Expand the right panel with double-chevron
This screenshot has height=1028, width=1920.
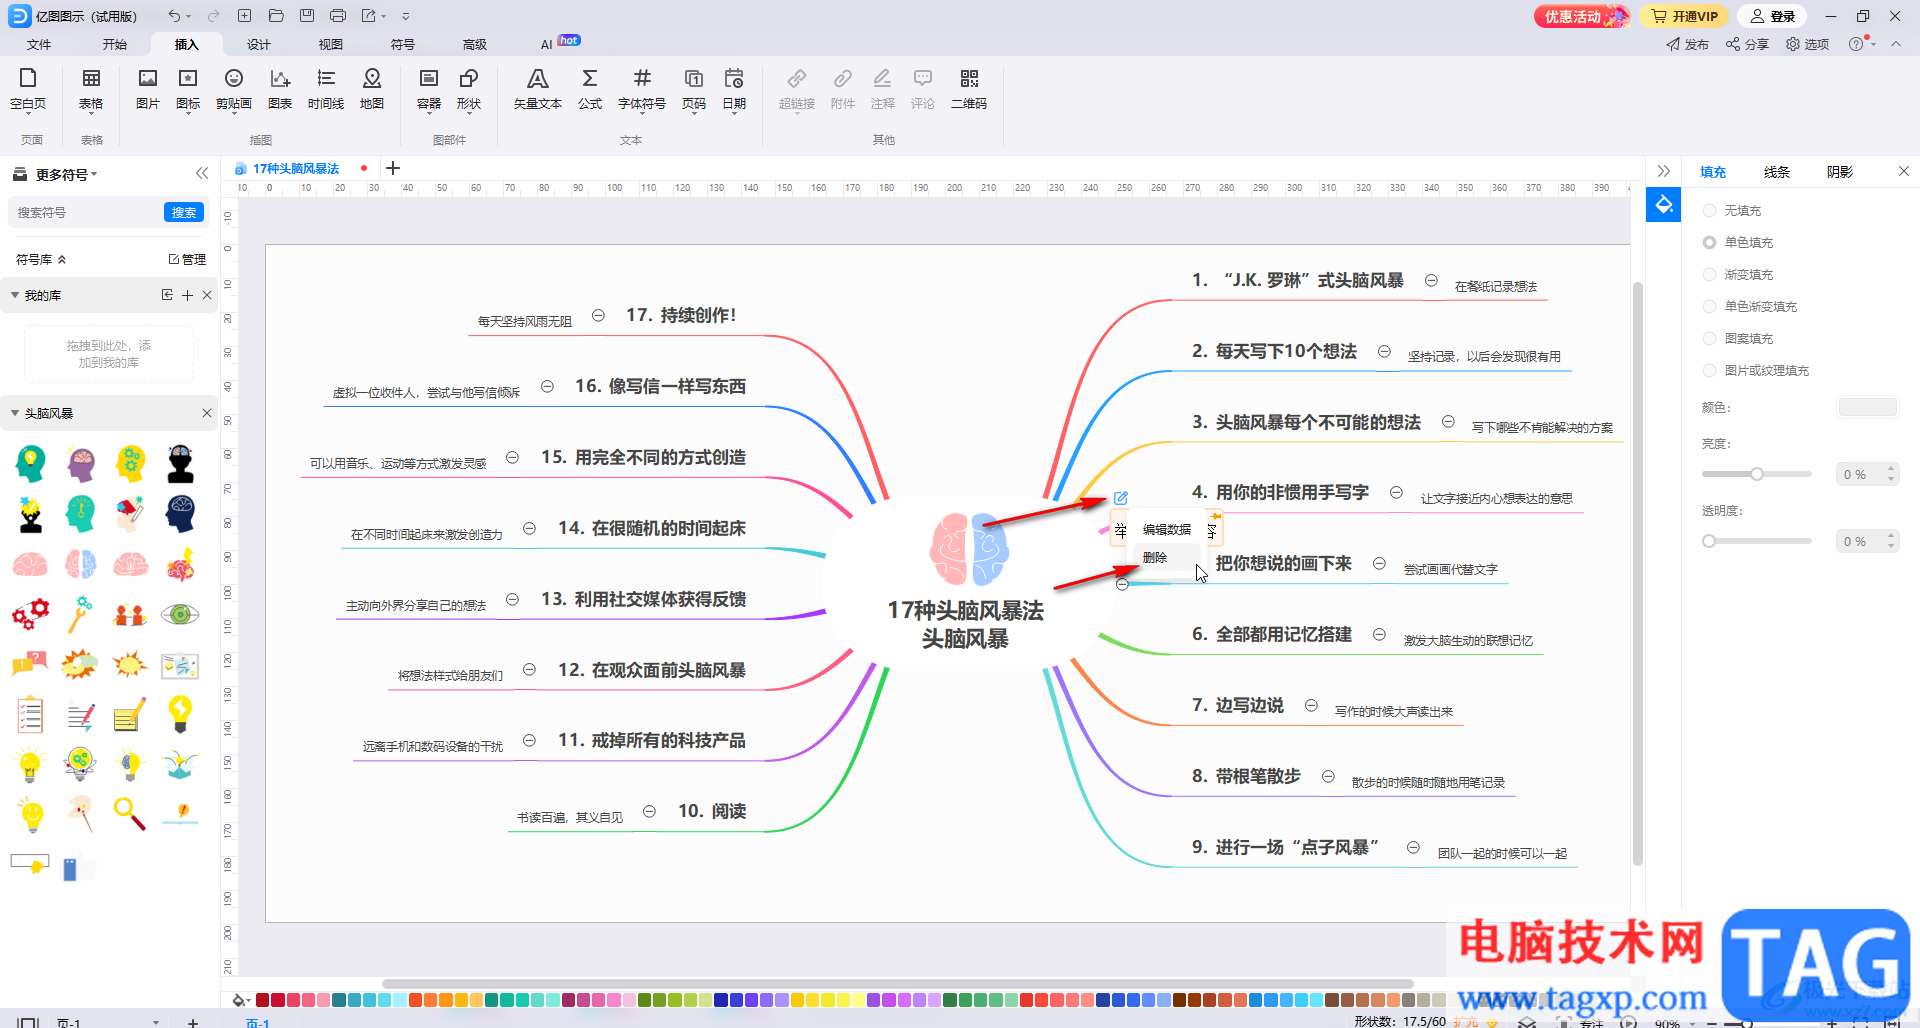[1663, 171]
